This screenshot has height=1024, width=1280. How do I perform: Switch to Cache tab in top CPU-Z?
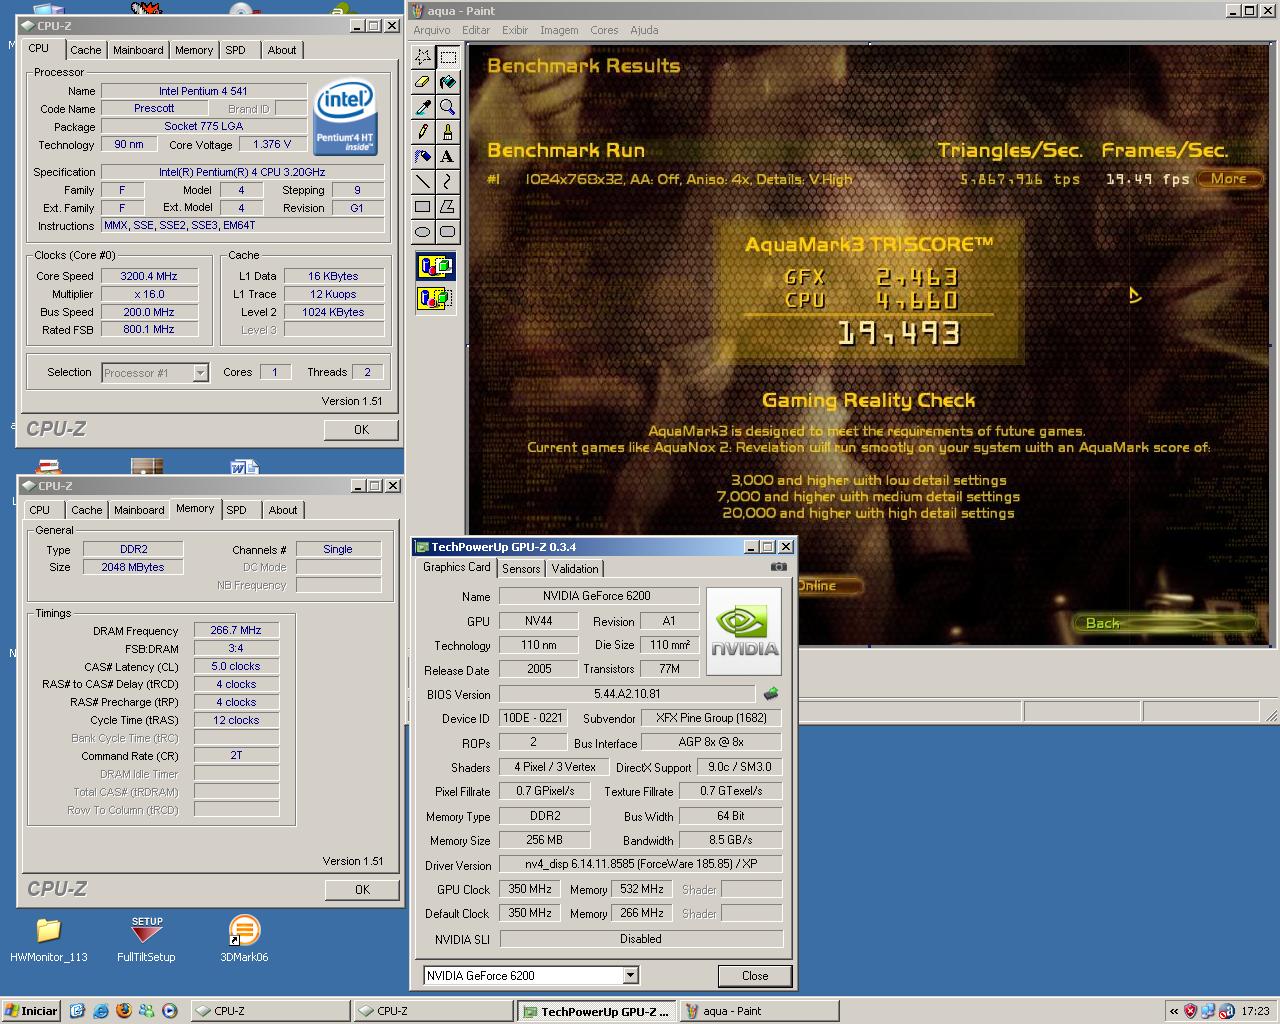(85, 50)
